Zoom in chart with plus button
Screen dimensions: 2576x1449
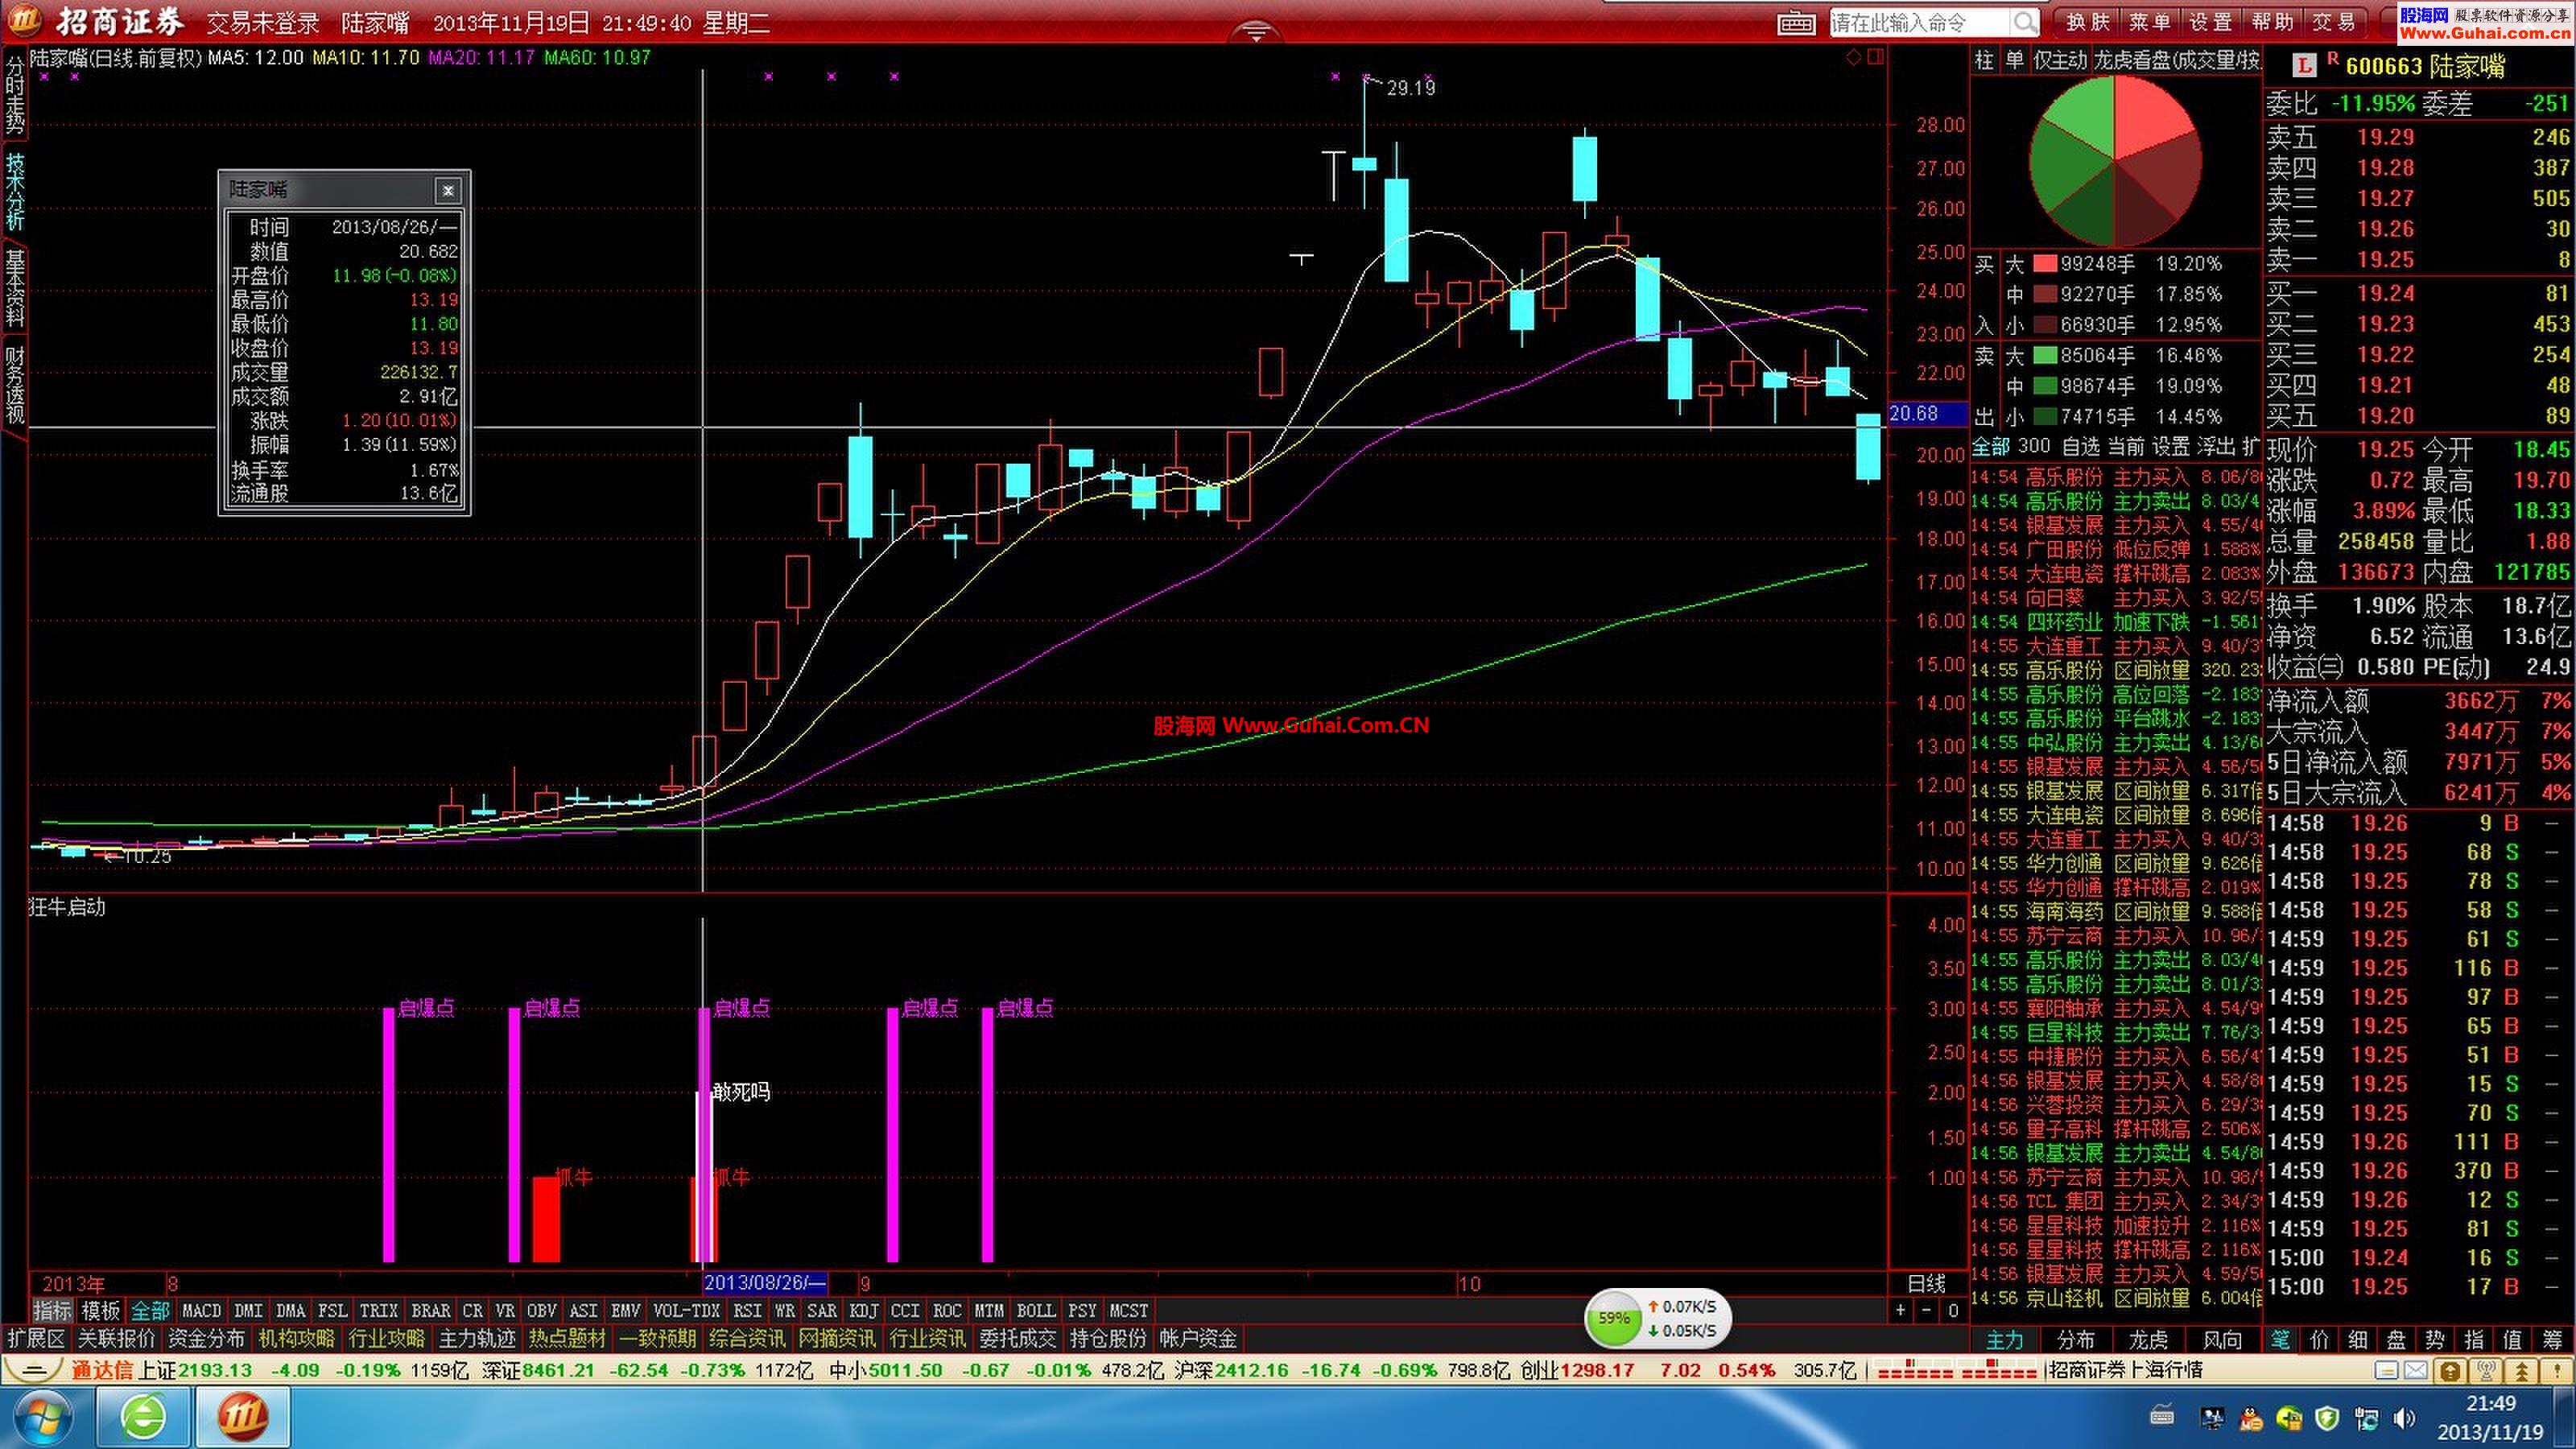point(1901,1310)
